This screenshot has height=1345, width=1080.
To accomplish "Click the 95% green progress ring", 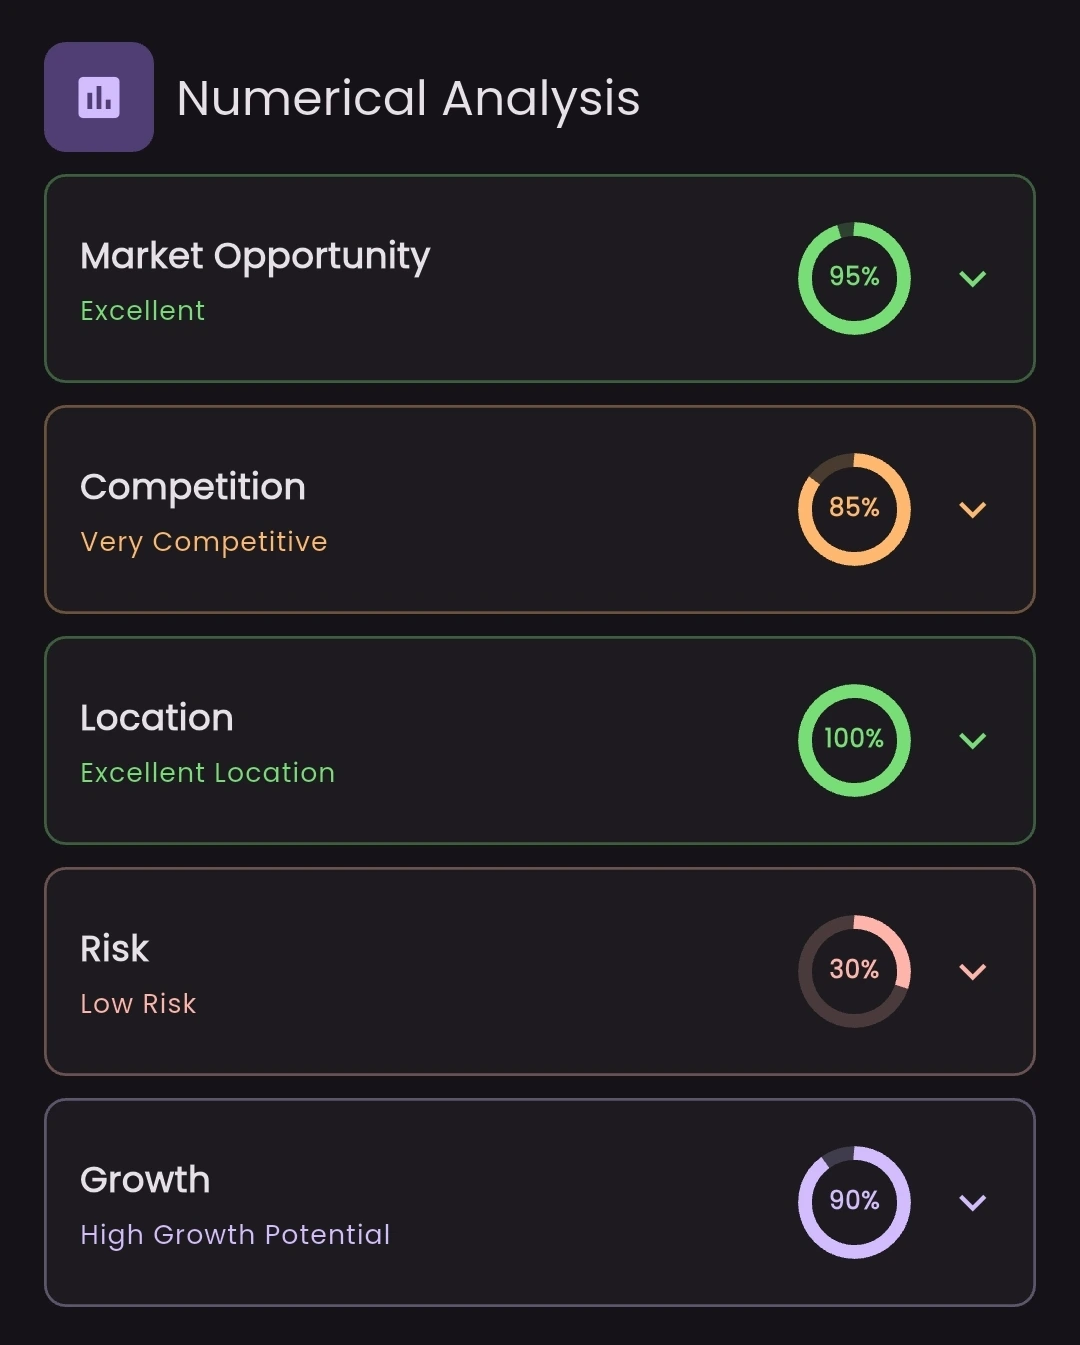I will pos(854,278).
